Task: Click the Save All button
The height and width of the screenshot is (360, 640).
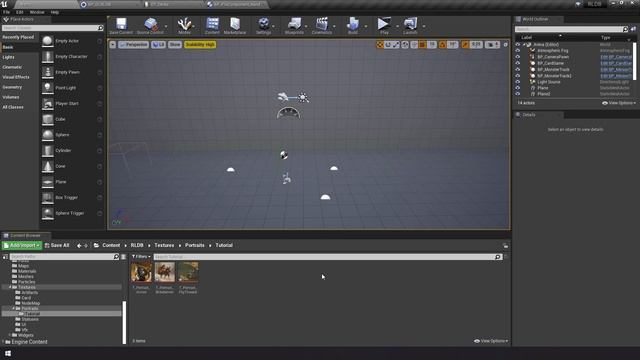Action: pos(57,245)
